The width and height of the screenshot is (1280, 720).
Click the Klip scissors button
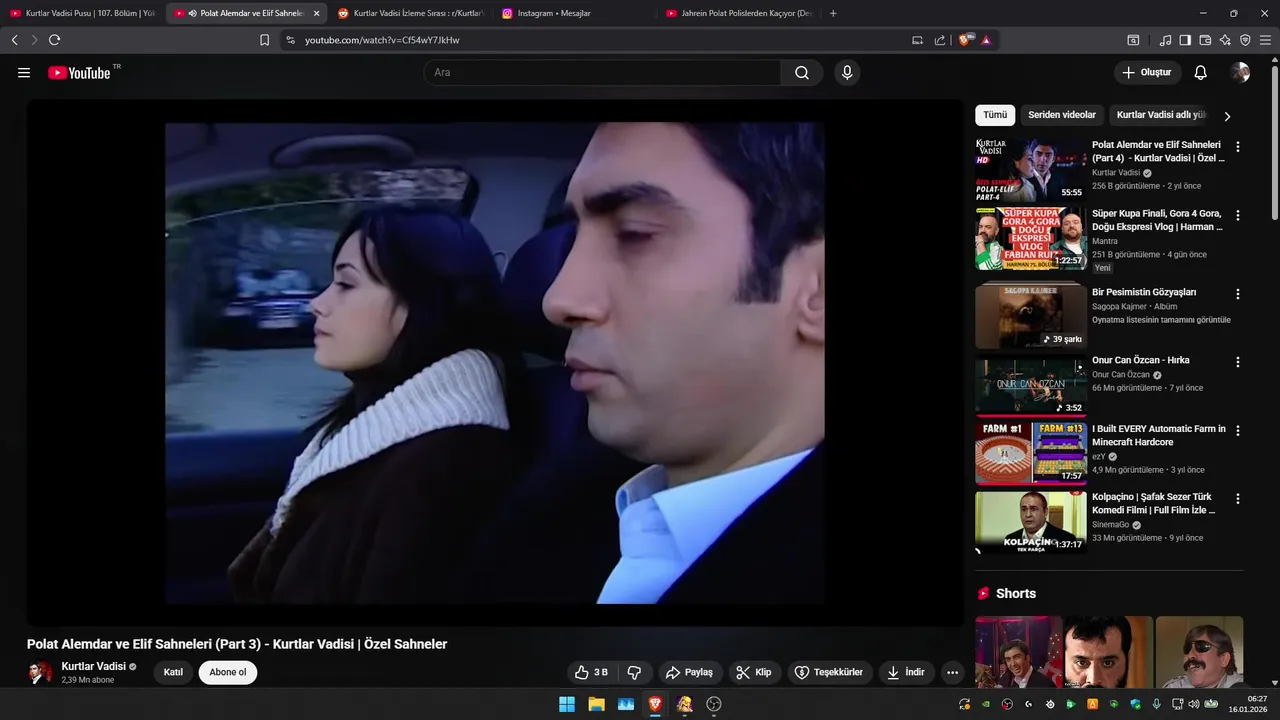(754, 672)
